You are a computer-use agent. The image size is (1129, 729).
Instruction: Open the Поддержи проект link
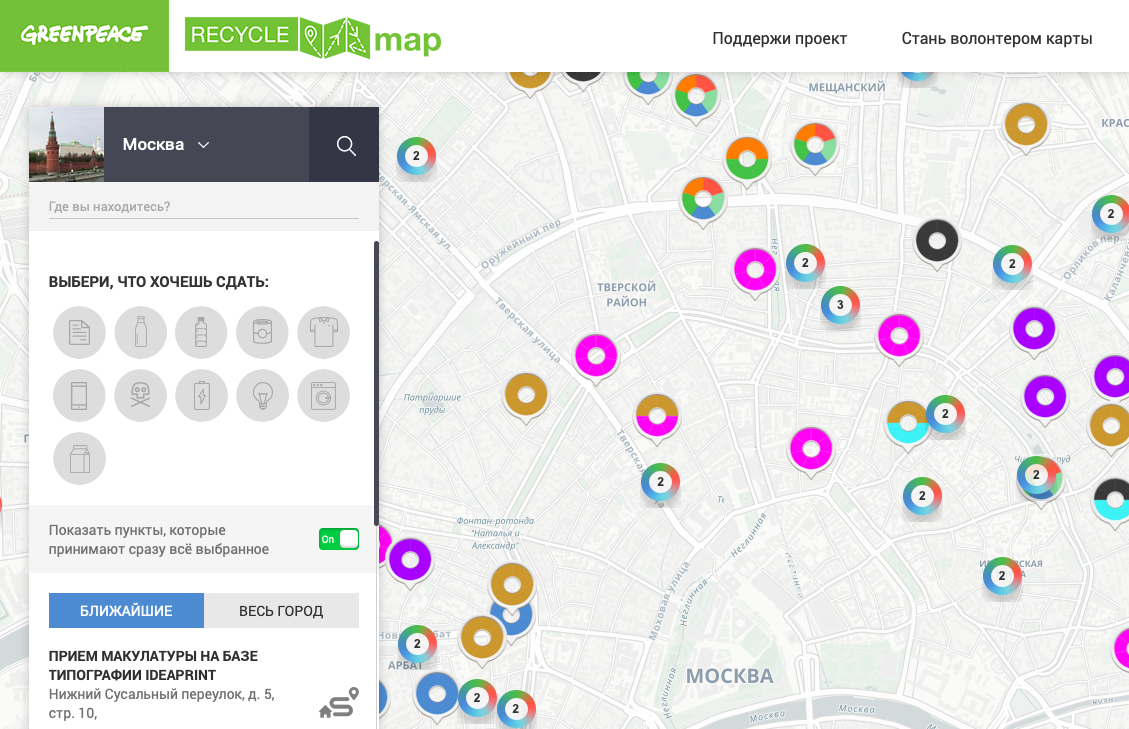pyautogui.click(x=779, y=39)
